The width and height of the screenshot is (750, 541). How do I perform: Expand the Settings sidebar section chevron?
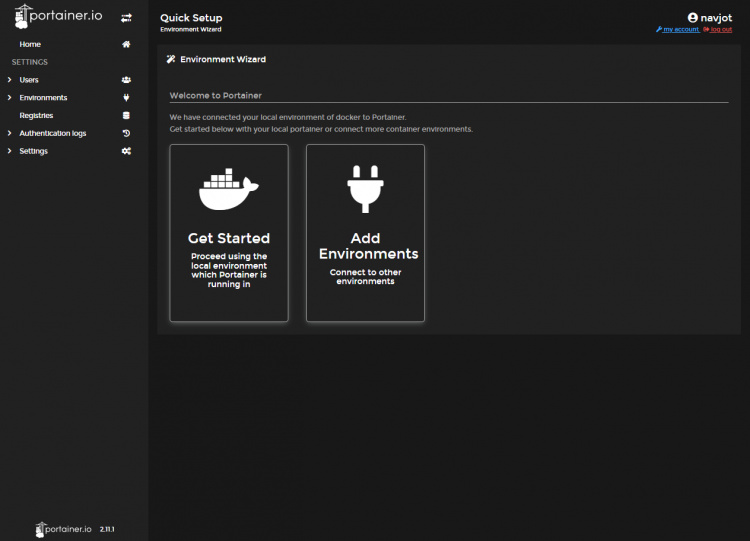pos(9,151)
